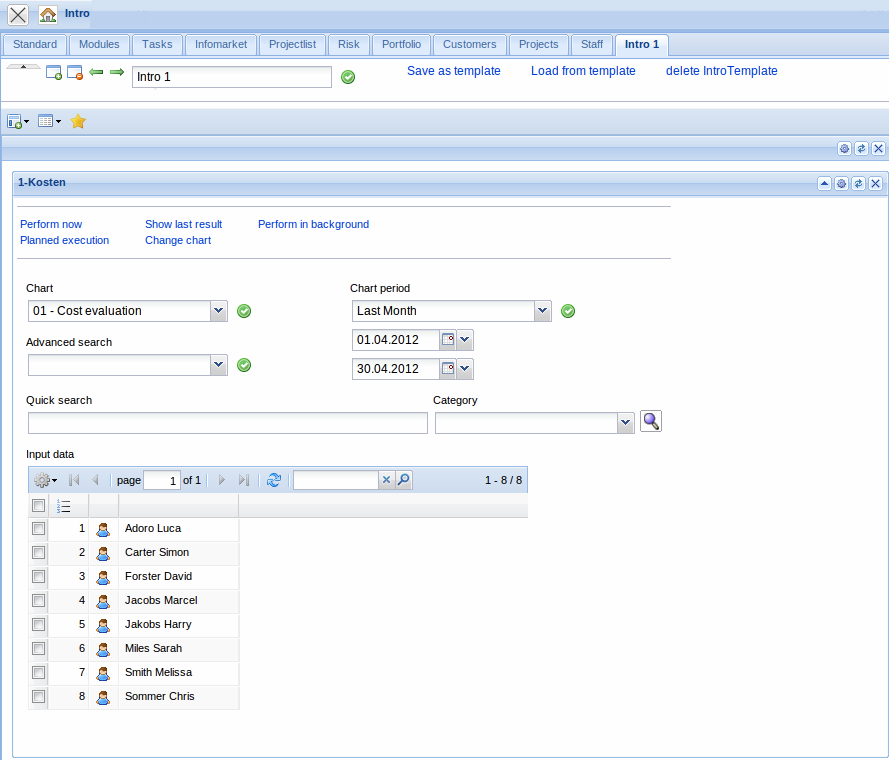Open calendar picker for 01.04.2012 date
The image size is (889, 760).
pyautogui.click(x=448, y=340)
